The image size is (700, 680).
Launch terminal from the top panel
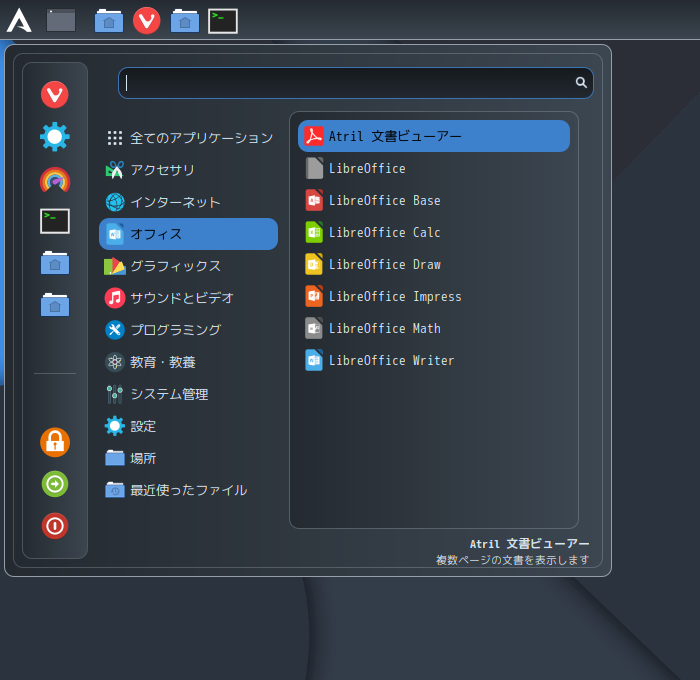223,21
